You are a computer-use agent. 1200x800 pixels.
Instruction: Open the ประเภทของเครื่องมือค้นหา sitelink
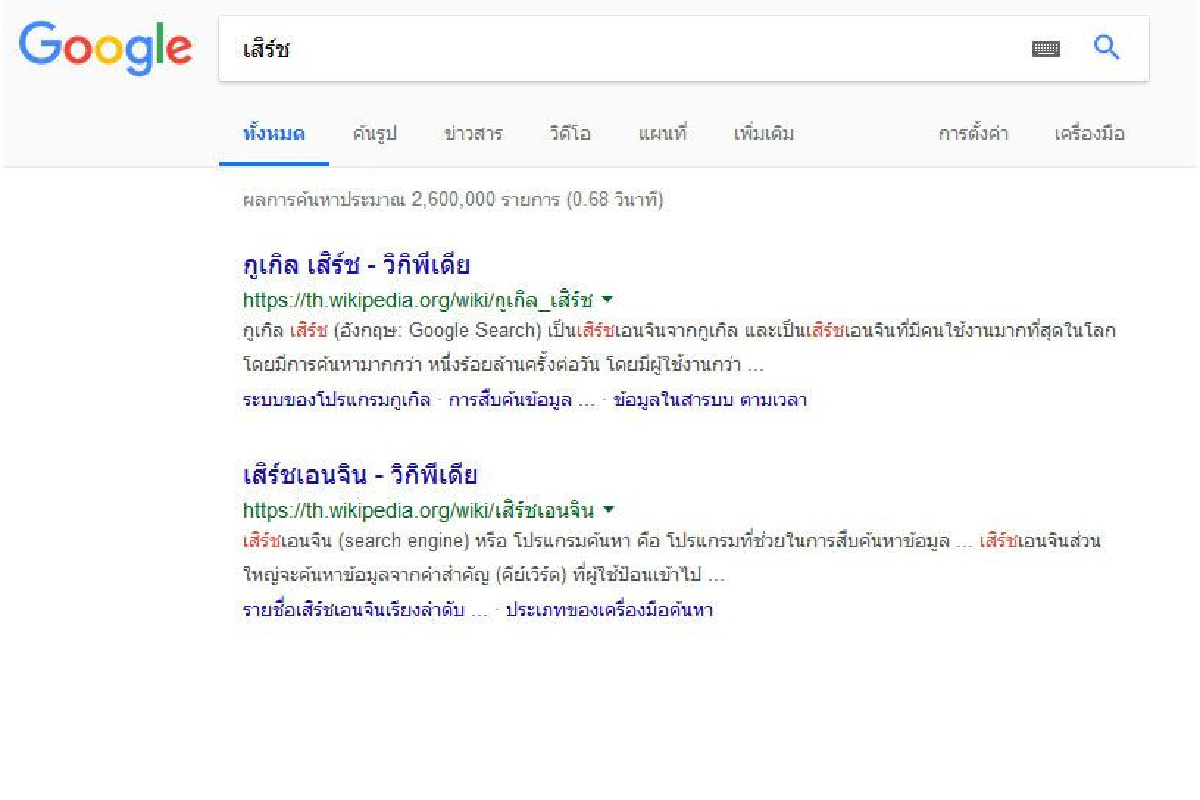tap(609, 610)
